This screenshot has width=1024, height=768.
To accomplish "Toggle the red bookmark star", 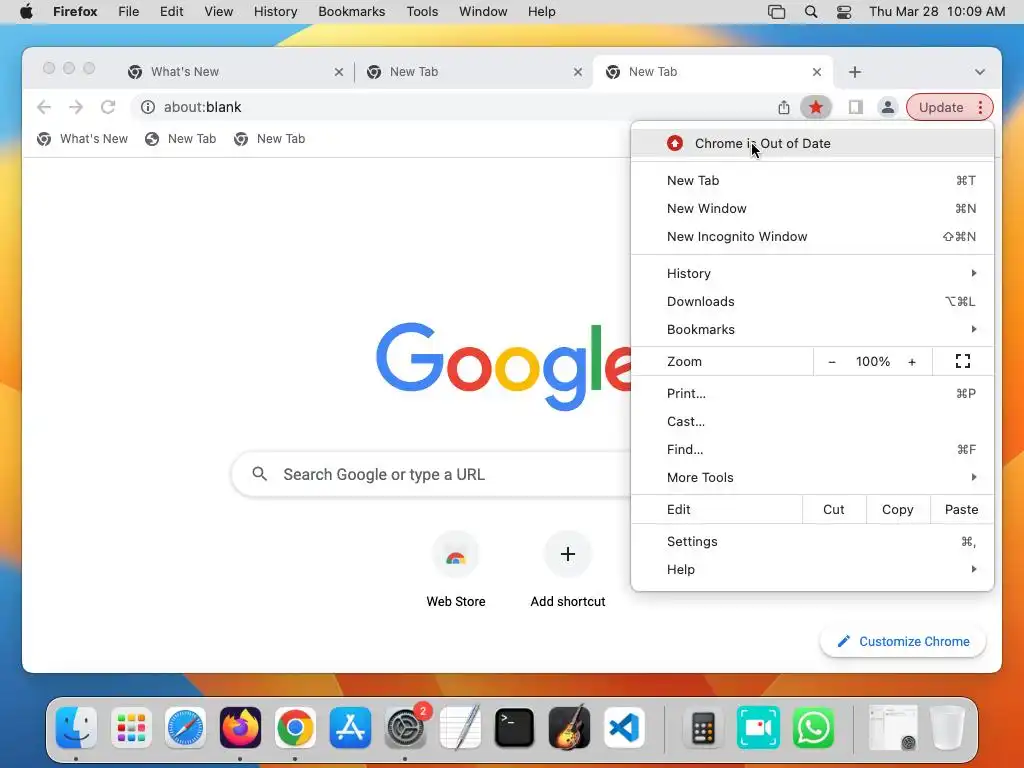I will [816, 107].
